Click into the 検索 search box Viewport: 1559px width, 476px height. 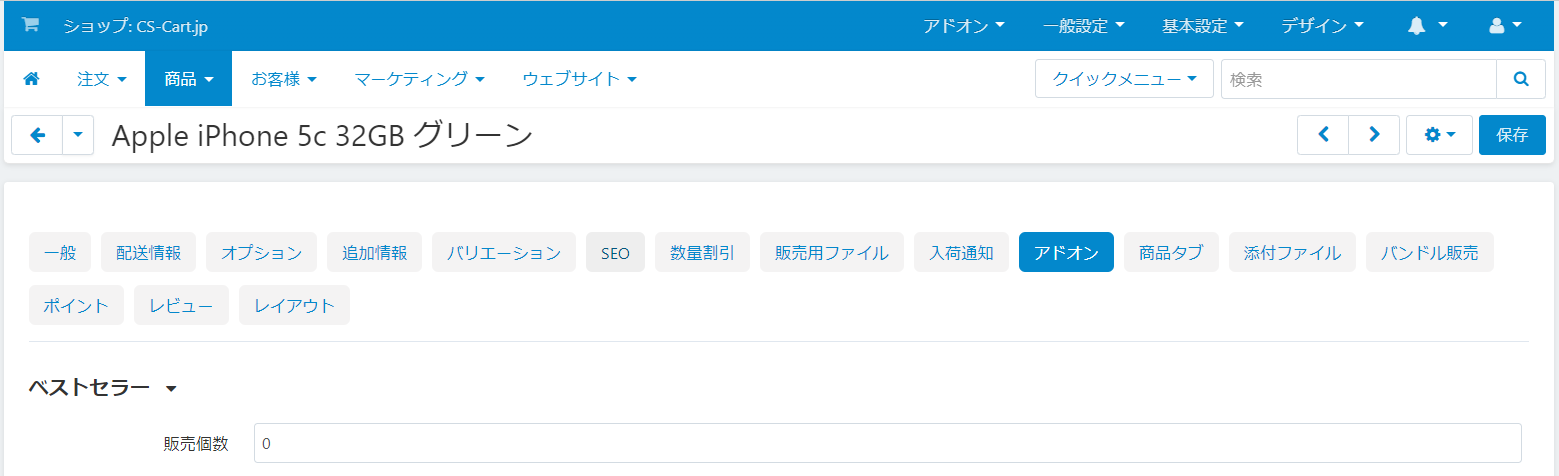pos(1358,79)
